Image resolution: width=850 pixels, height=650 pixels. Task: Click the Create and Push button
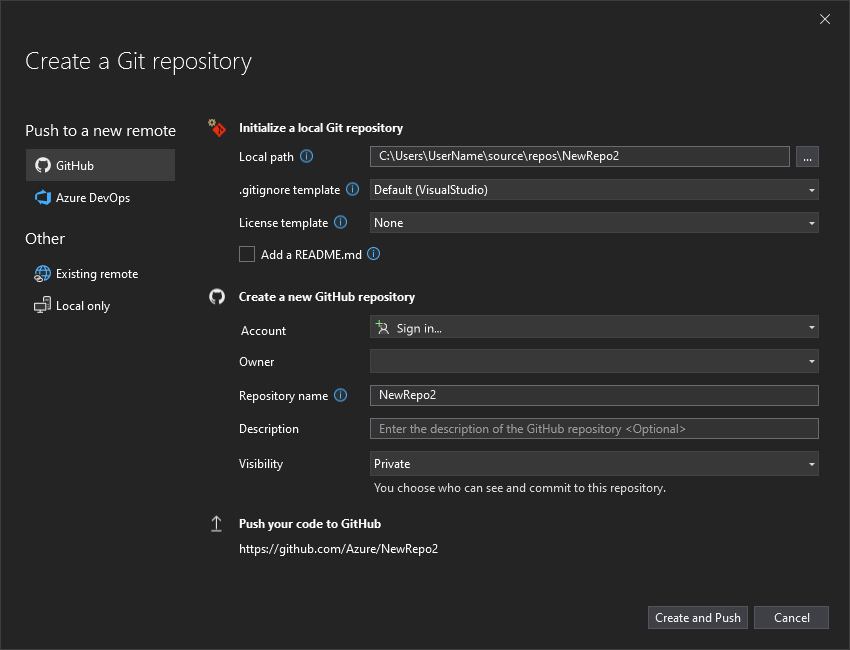tap(697, 617)
